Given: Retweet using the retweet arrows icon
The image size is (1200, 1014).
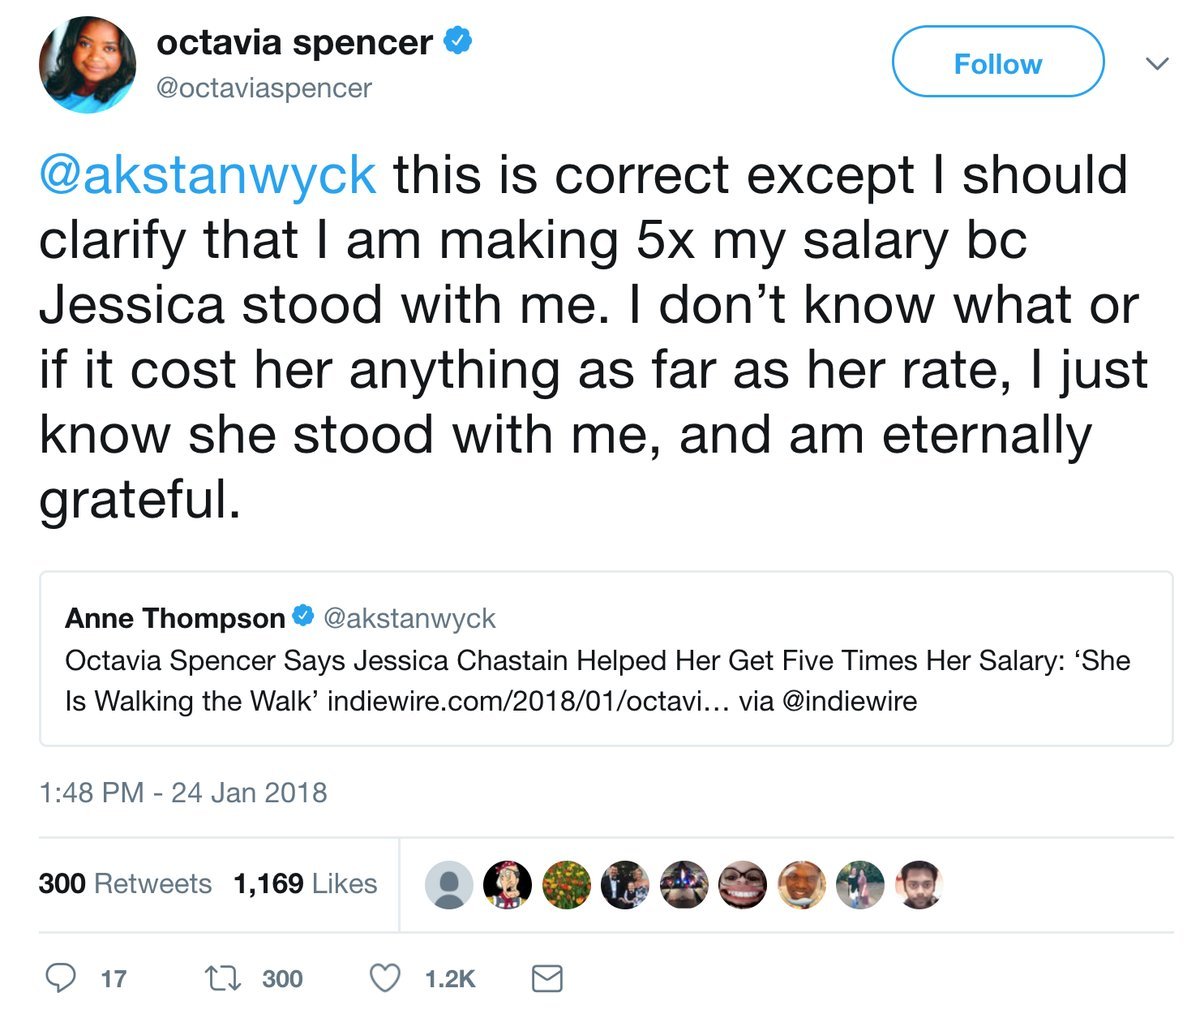Looking at the screenshot, I should pyautogui.click(x=221, y=977).
